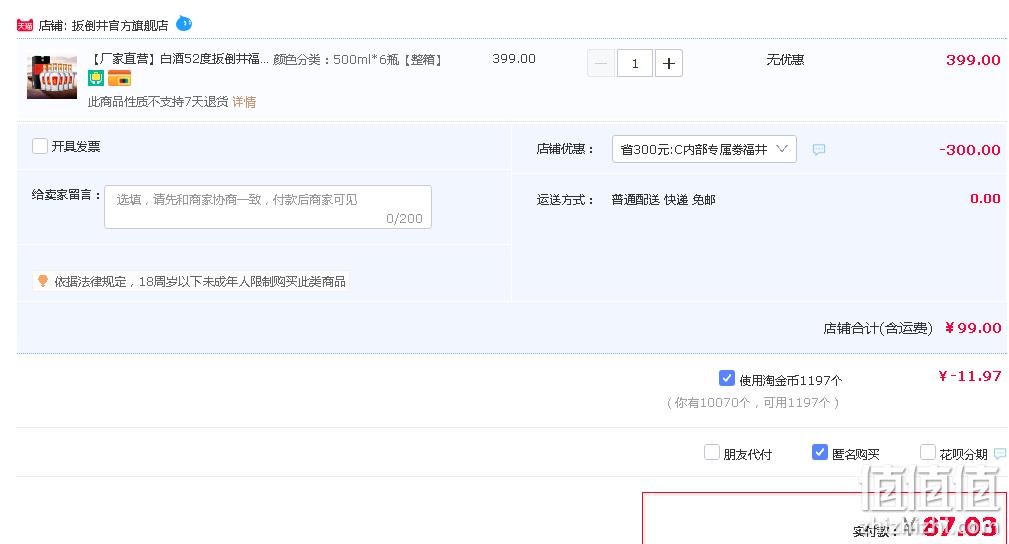
Task: Click the orange shield icon by age restriction notice
Action: click(x=42, y=281)
